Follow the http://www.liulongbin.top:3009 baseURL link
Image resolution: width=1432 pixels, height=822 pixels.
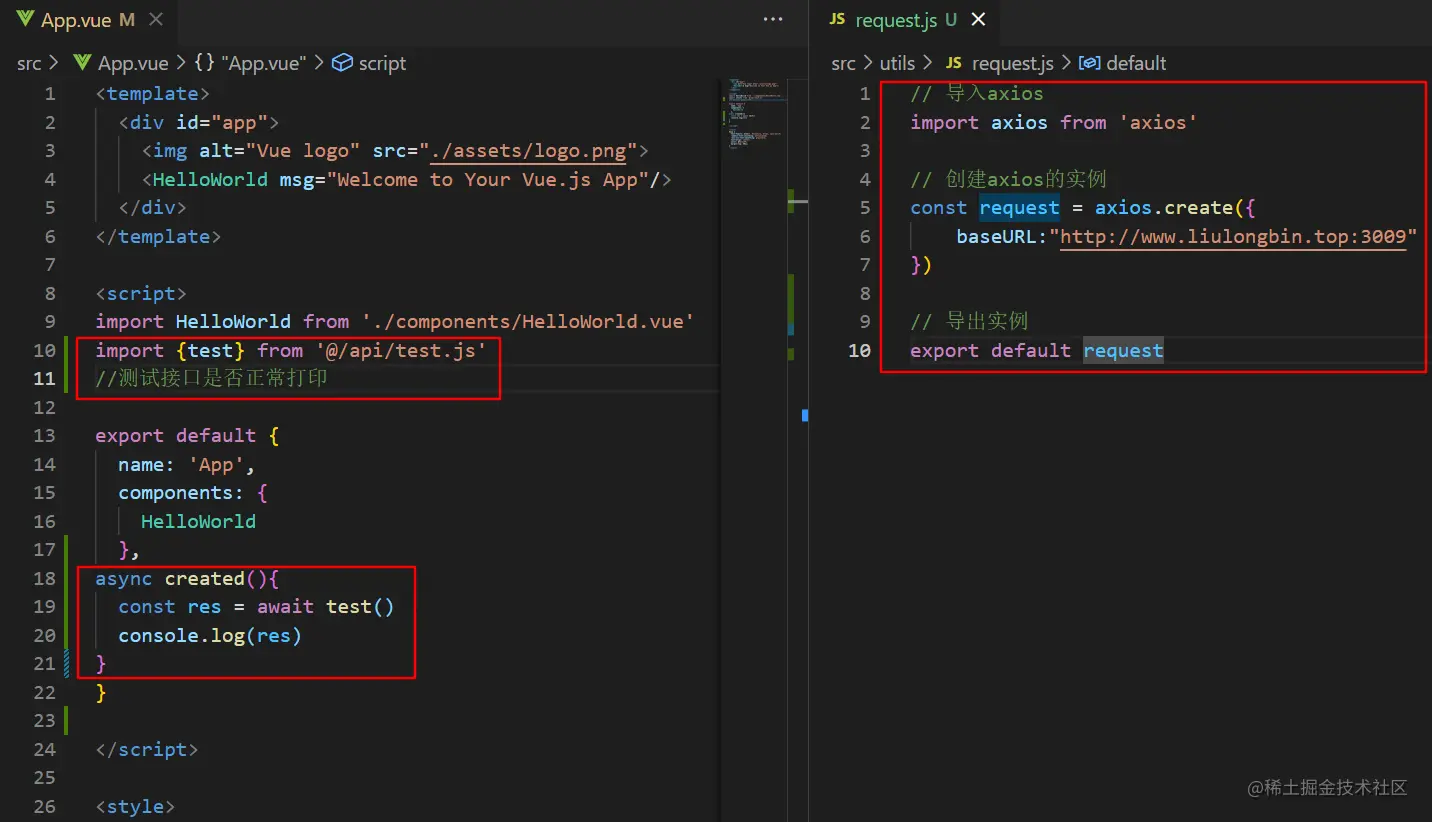coord(1233,237)
